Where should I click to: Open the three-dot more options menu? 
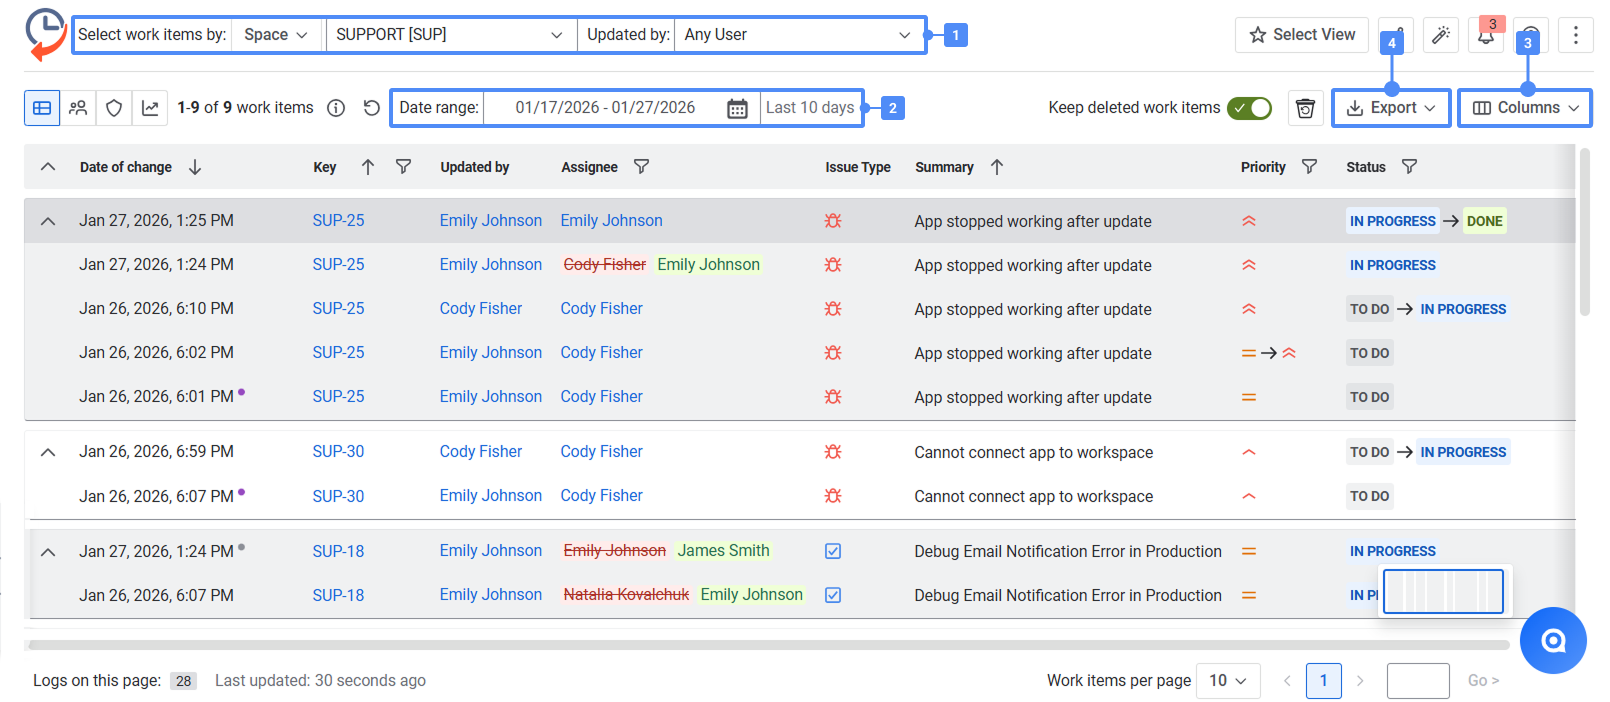[x=1575, y=35]
